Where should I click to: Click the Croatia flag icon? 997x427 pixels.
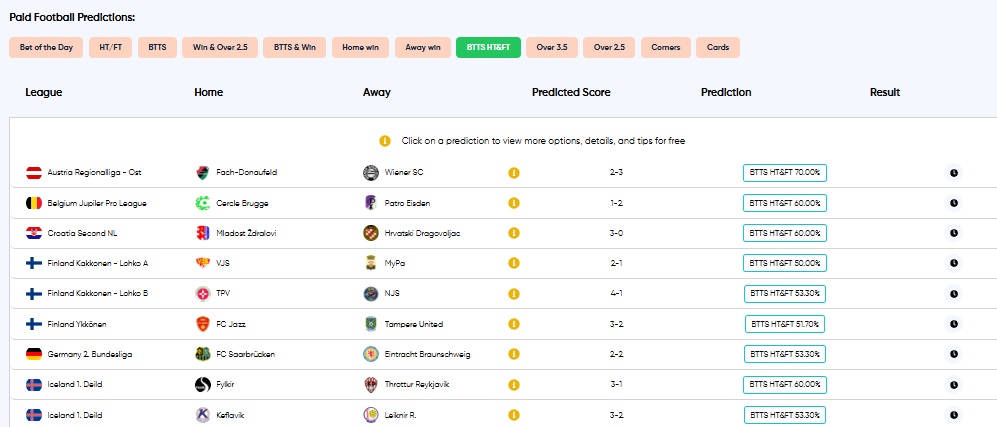(34, 233)
